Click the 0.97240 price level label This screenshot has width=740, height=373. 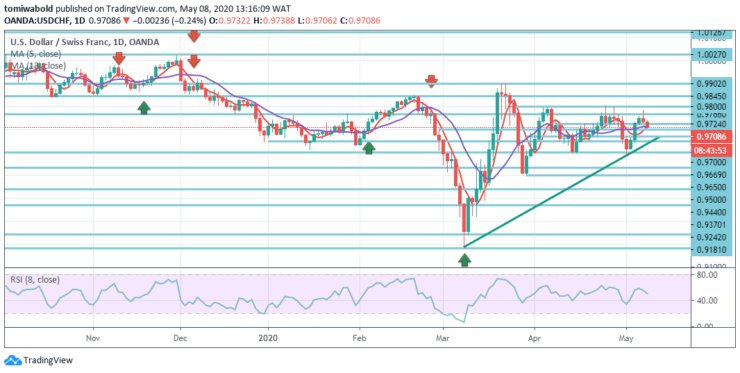pyautogui.click(x=712, y=124)
